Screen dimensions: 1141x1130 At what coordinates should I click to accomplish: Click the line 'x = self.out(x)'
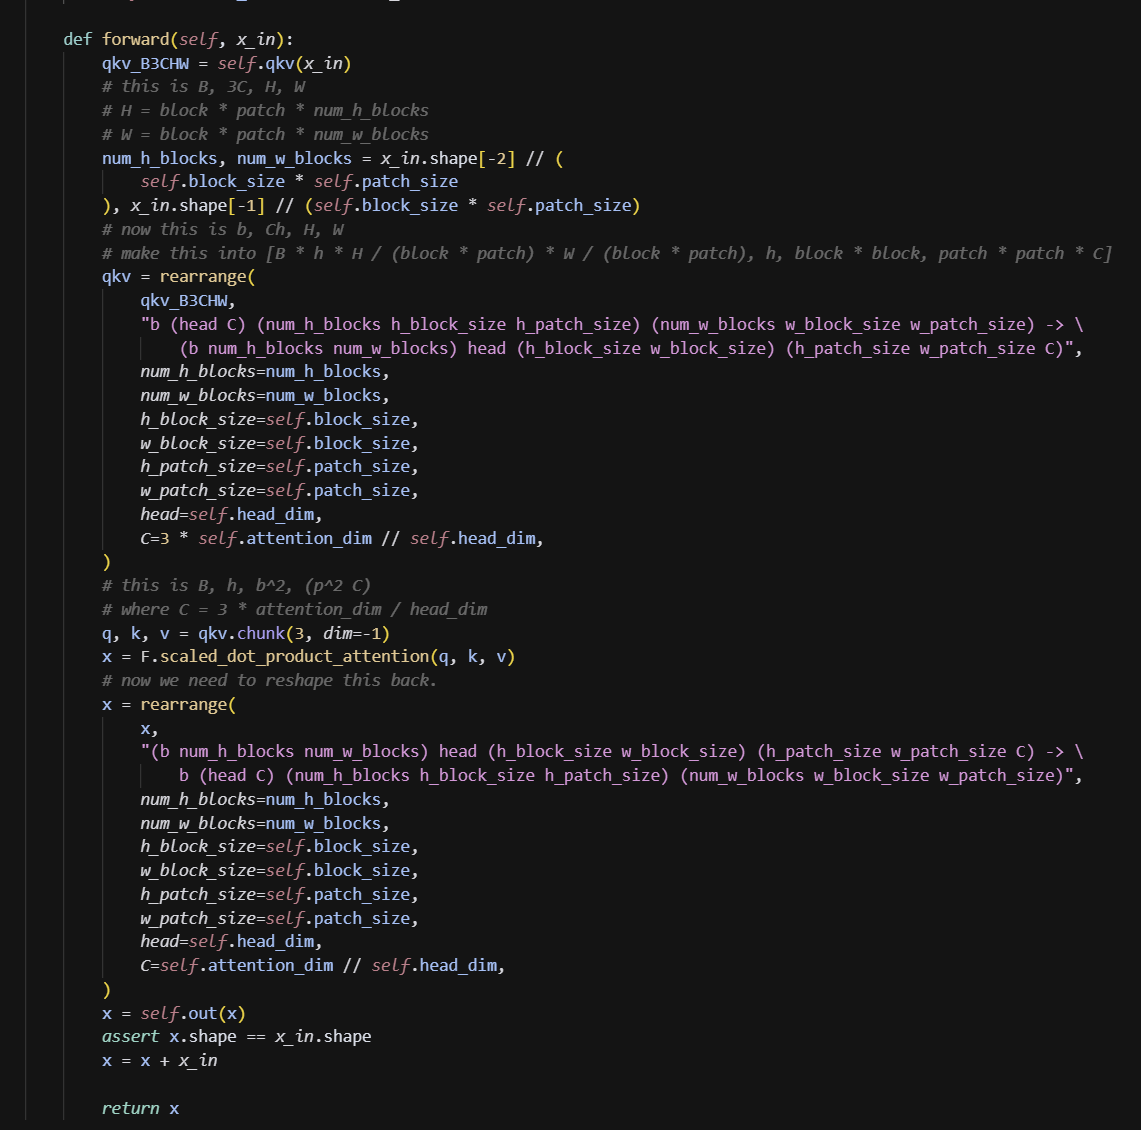tap(174, 1014)
